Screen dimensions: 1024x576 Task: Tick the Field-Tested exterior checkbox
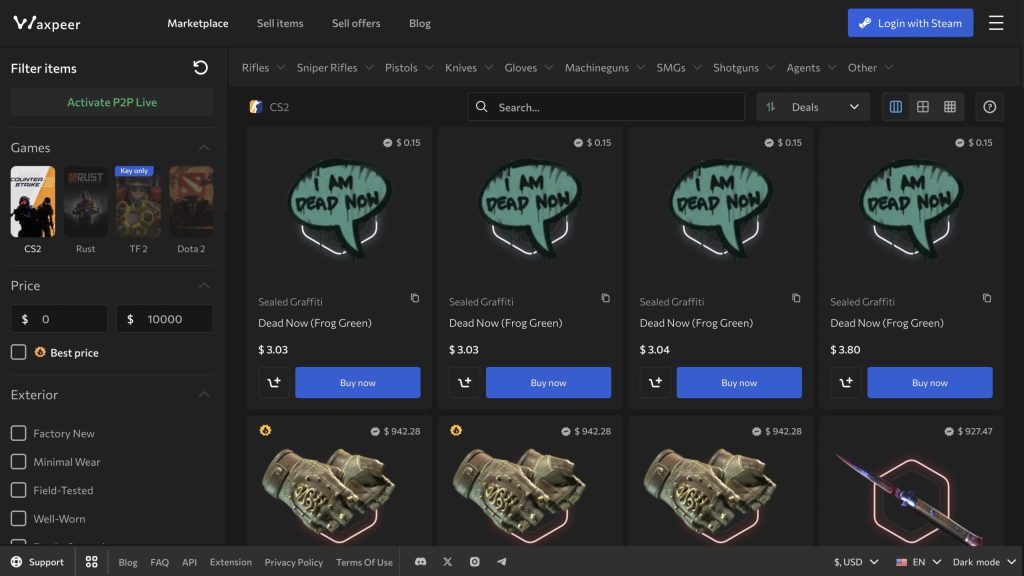(18, 490)
